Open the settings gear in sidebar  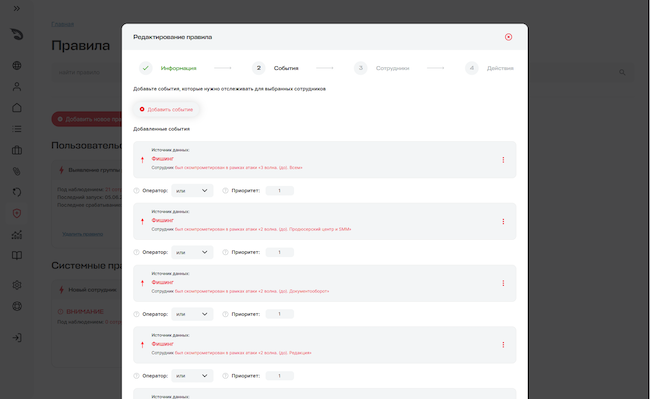click(x=17, y=285)
